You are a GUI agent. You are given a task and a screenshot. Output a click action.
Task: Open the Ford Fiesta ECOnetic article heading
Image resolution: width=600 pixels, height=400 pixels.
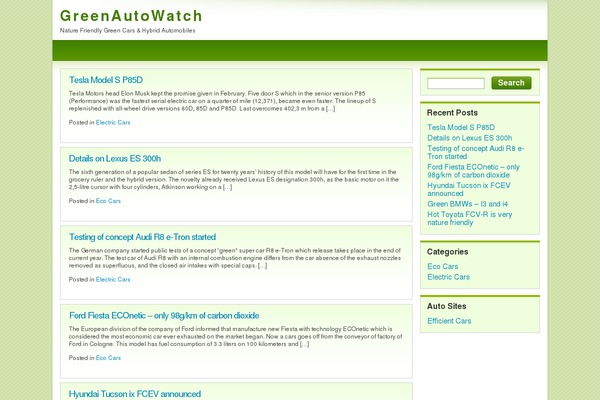pyautogui.click(x=164, y=315)
